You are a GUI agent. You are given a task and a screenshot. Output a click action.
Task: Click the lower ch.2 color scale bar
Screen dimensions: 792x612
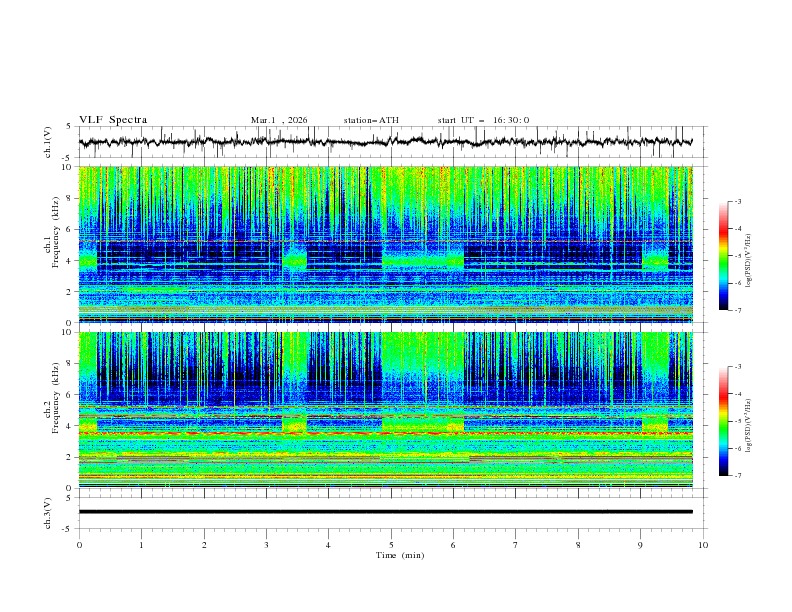[724, 421]
